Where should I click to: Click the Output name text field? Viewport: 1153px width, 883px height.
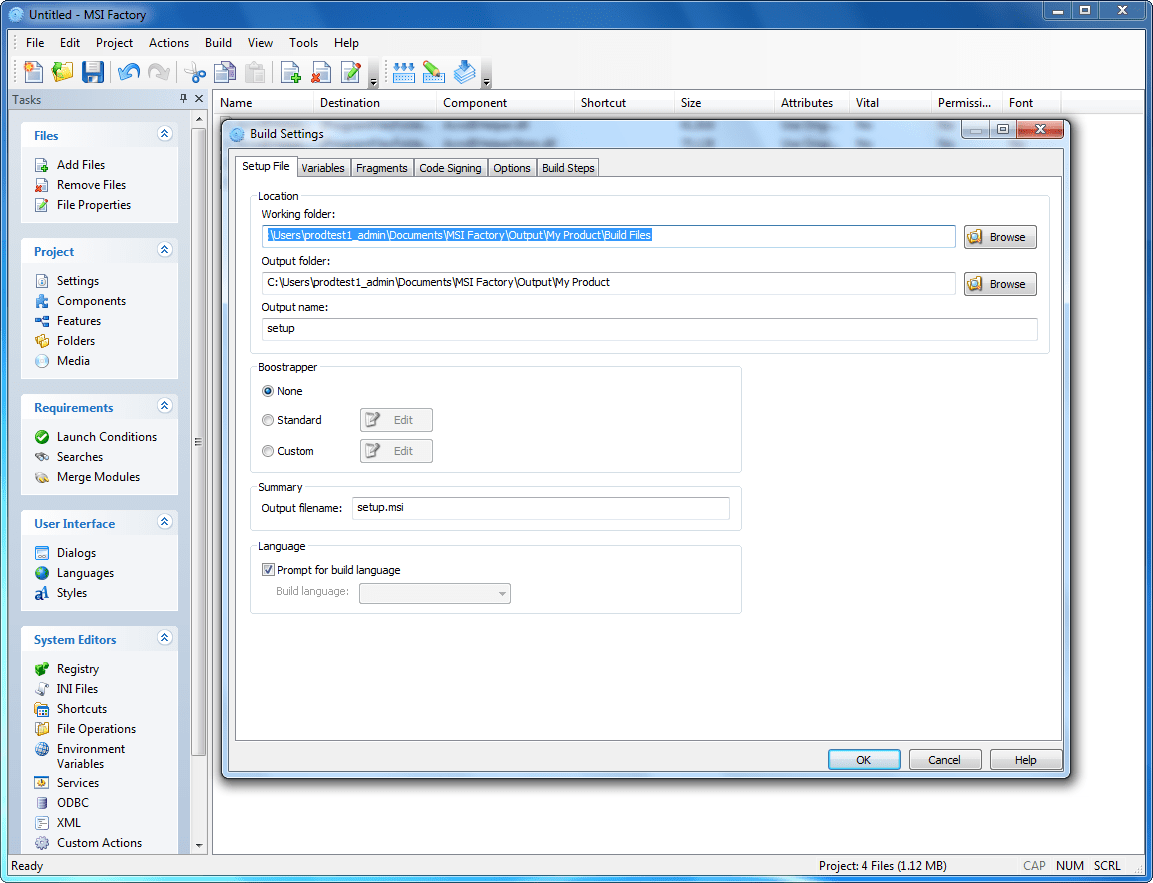tap(648, 329)
